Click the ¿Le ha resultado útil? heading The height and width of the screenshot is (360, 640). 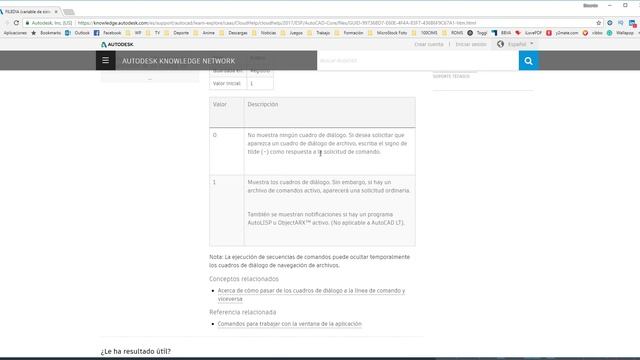point(136,351)
